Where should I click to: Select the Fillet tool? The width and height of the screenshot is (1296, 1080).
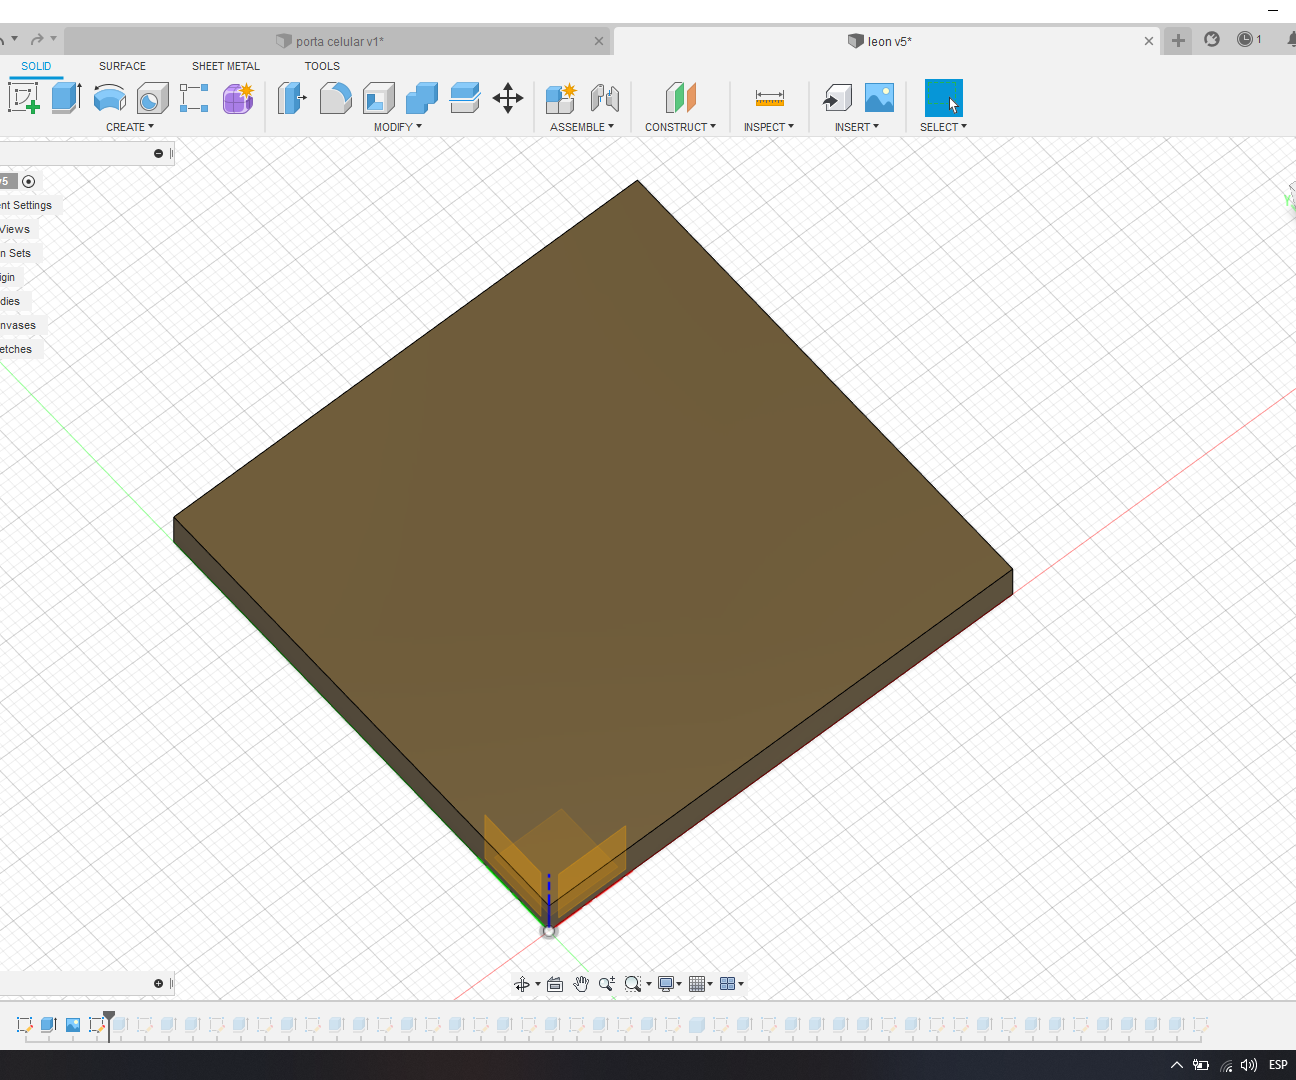(335, 98)
